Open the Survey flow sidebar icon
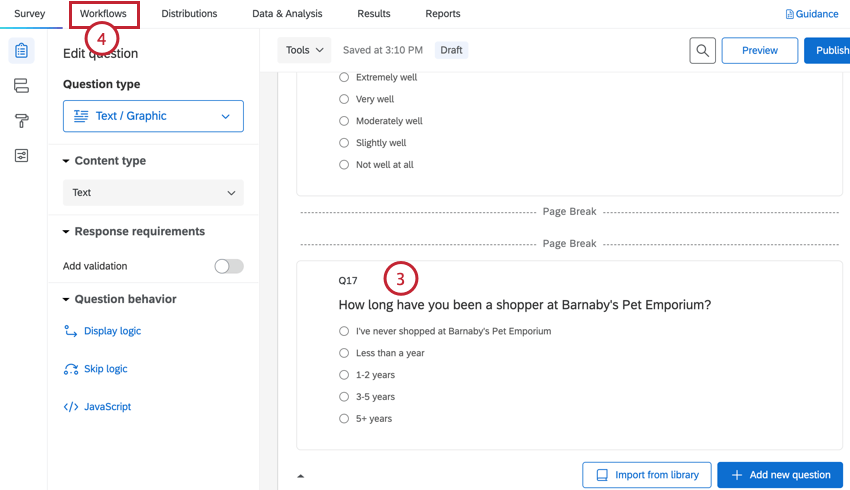Viewport: 850px width, 490px height. click(21, 86)
